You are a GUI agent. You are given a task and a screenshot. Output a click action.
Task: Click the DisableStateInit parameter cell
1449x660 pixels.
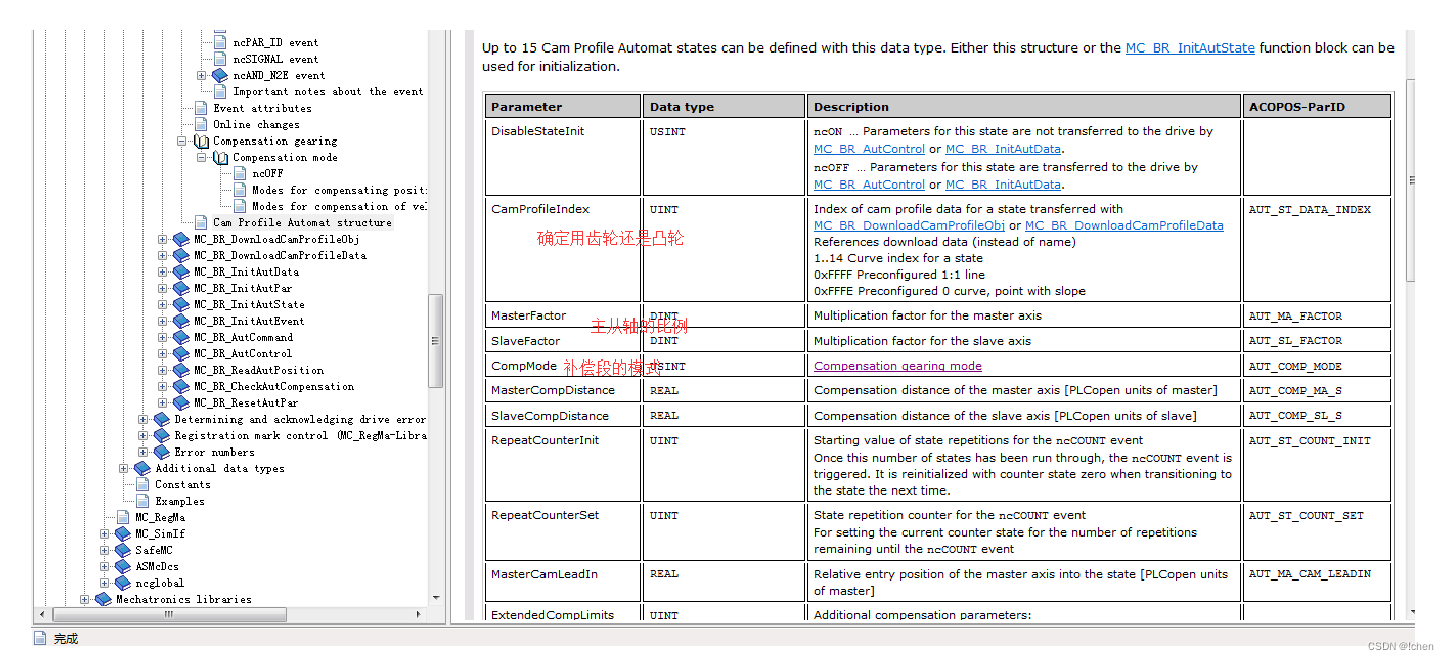click(563, 157)
